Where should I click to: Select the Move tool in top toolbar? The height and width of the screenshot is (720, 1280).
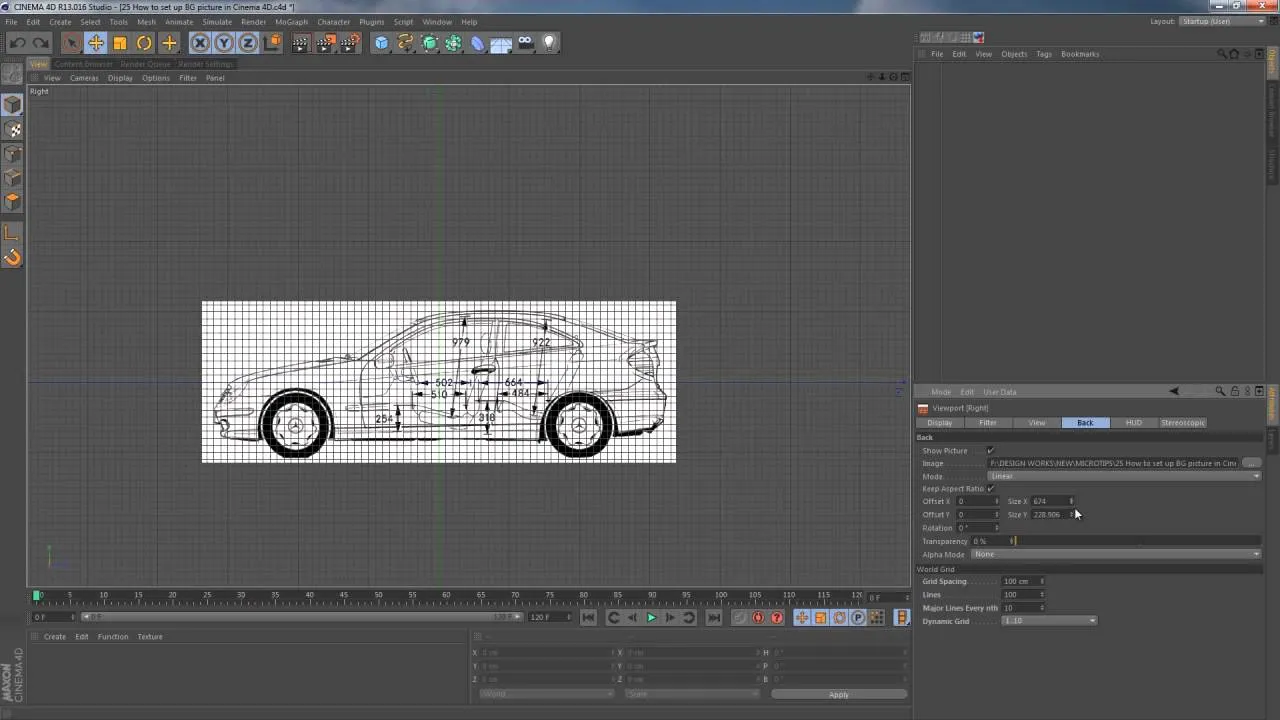tap(96, 42)
